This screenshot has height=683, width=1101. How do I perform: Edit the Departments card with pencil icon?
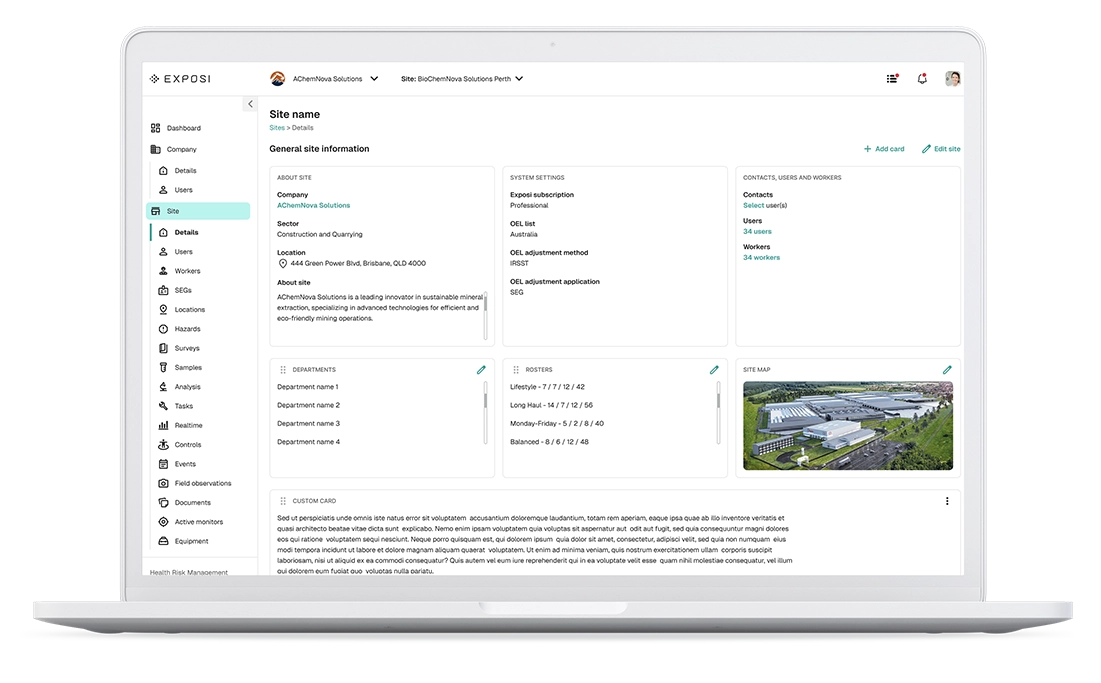pyautogui.click(x=481, y=370)
